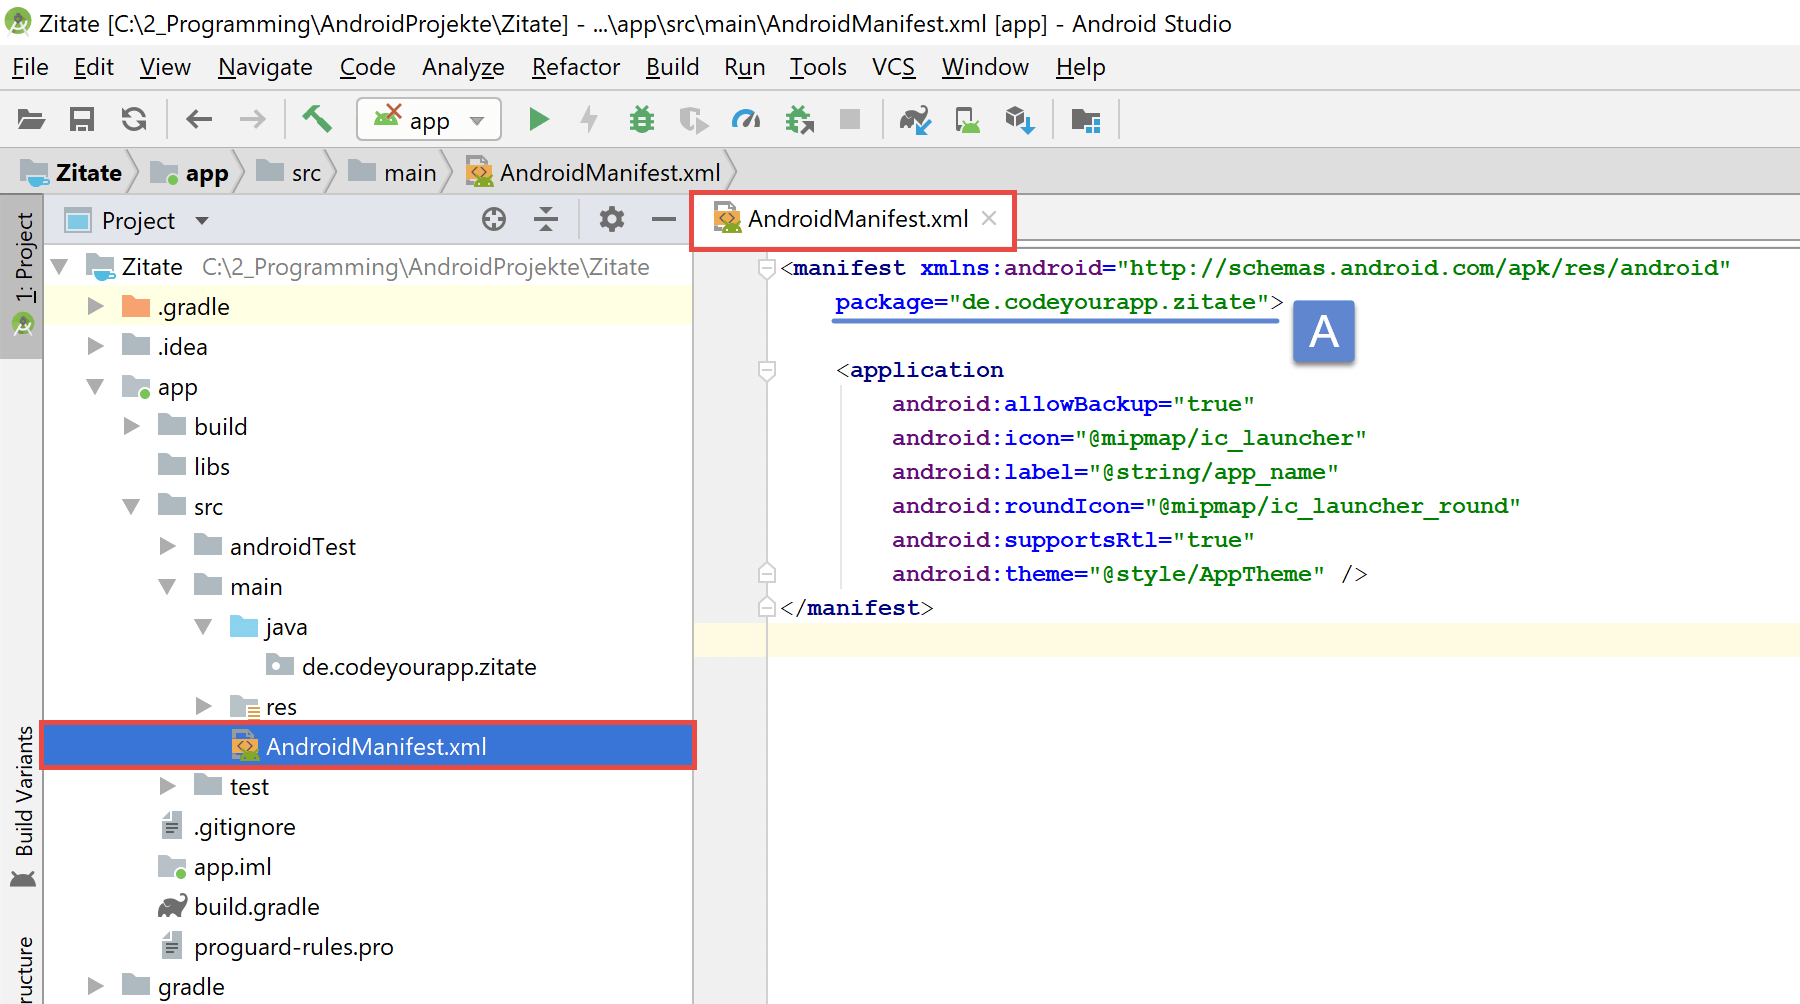Expand the .idea folder
Screen dimensions: 1800x1004
point(96,347)
